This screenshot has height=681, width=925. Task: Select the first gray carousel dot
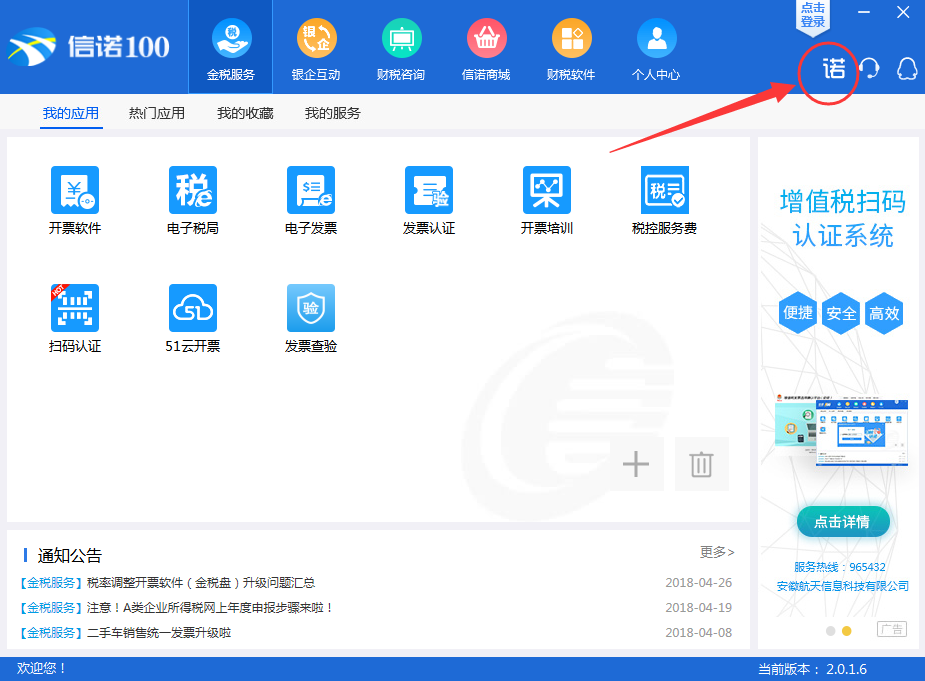tap(831, 631)
